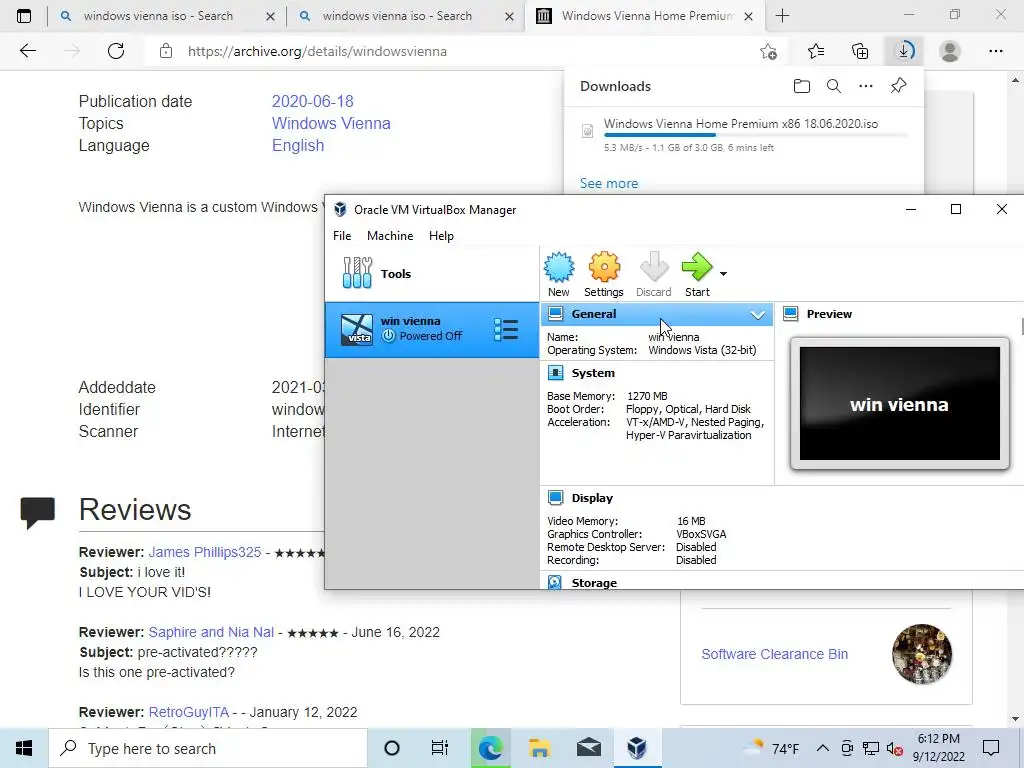Open the File menu in VirtualBox
Viewport: 1024px width, 768px height.
(x=342, y=236)
